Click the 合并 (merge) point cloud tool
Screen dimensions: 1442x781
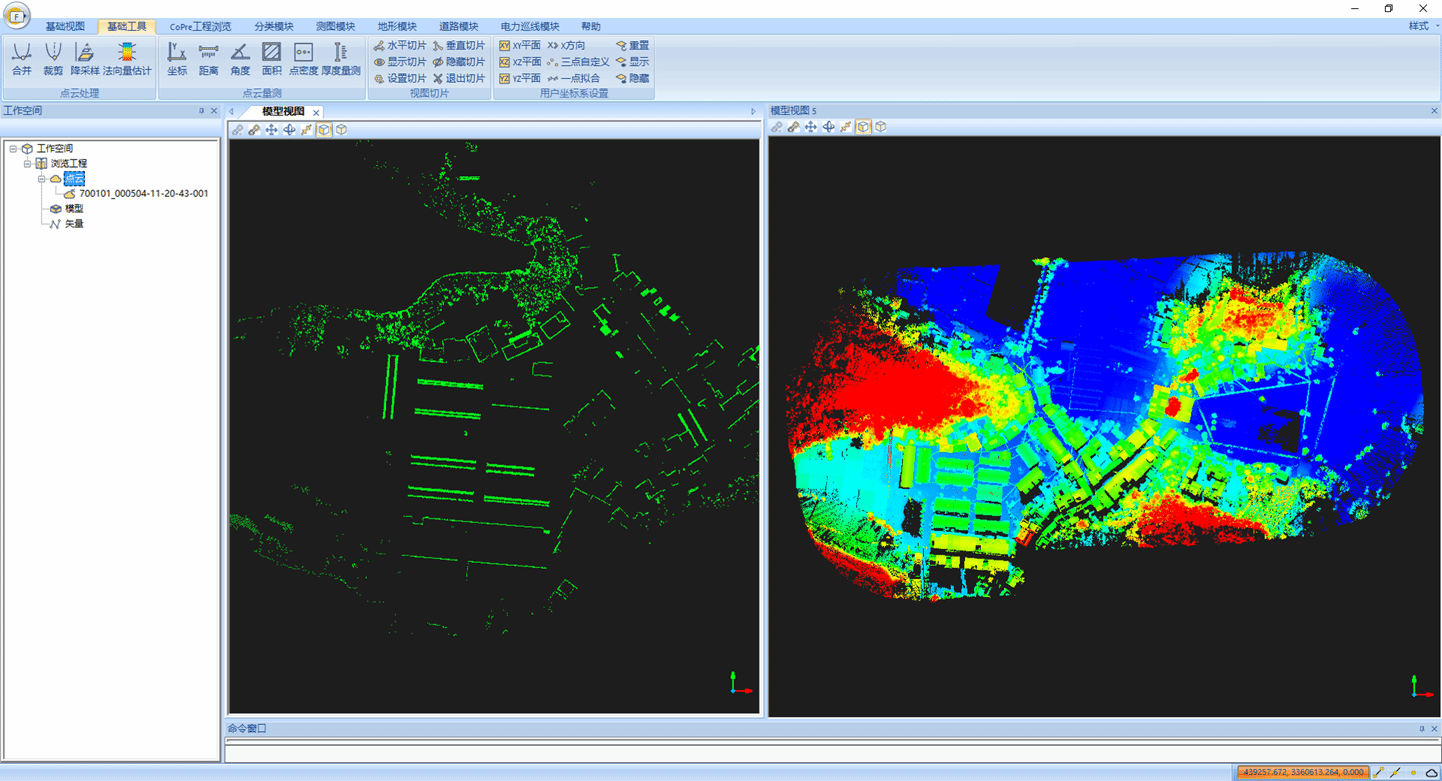(21, 59)
